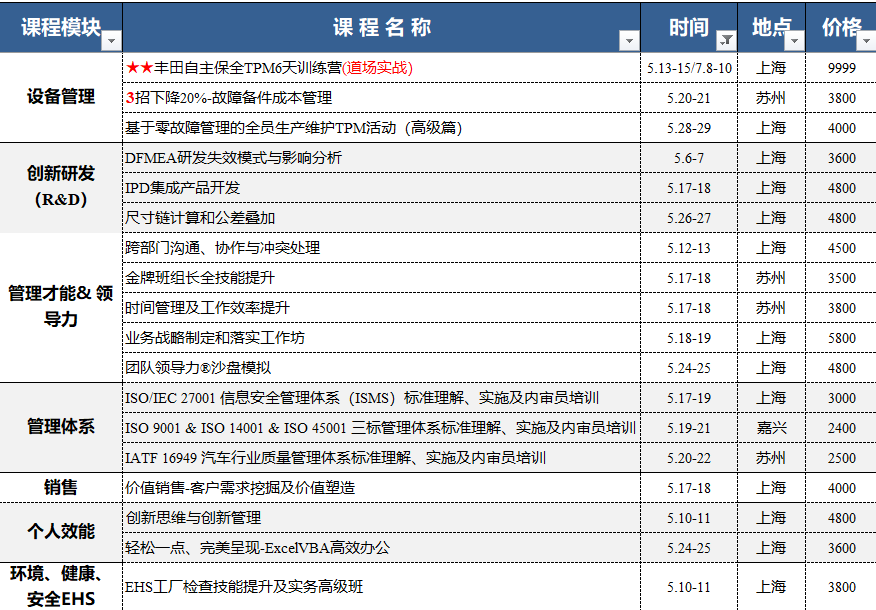Select the 创新研发 (R&D) module cell
This screenshot has height=610, width=876.
[61, 187]
